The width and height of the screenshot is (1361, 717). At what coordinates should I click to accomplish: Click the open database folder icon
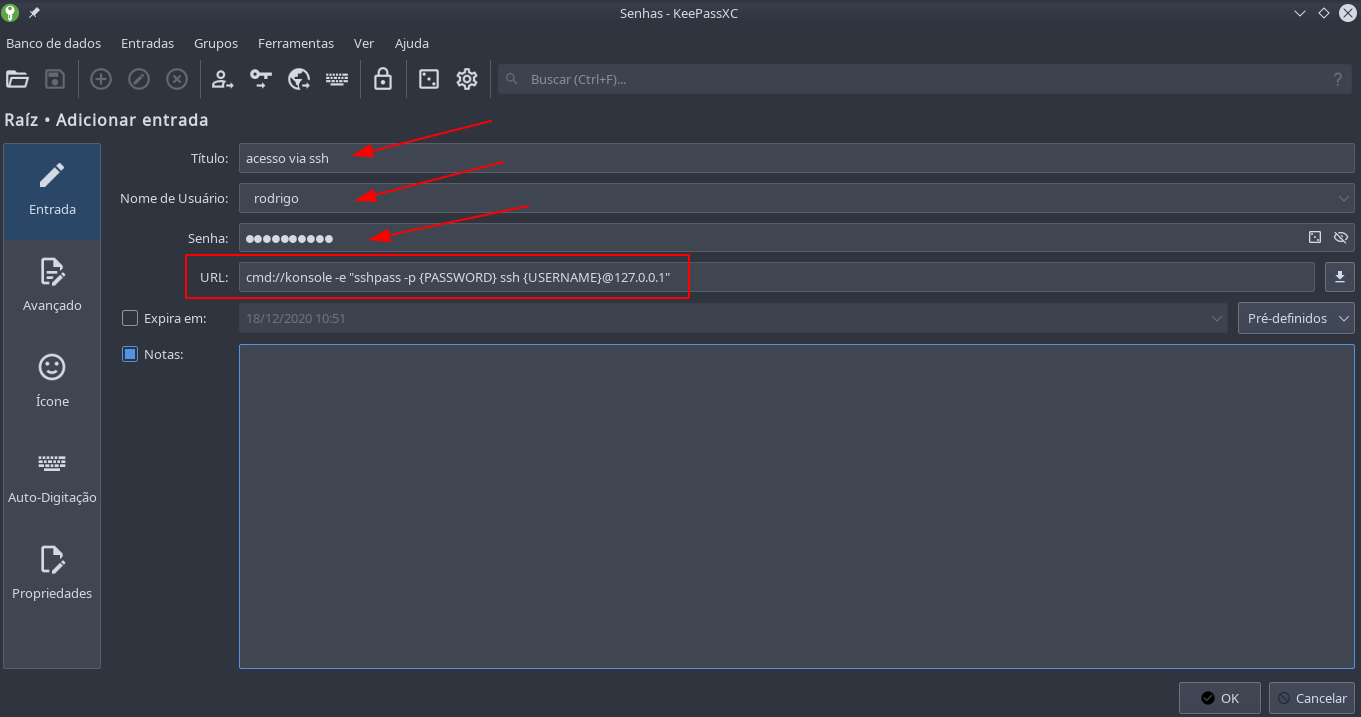(x=17, y=79)
